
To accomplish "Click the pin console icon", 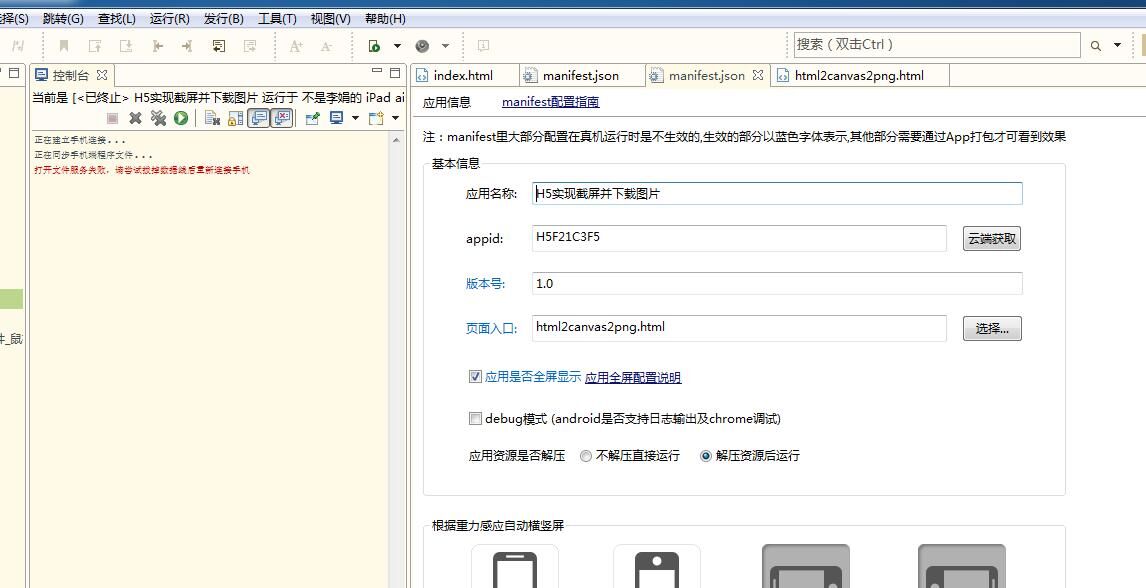I will [312, 118].
